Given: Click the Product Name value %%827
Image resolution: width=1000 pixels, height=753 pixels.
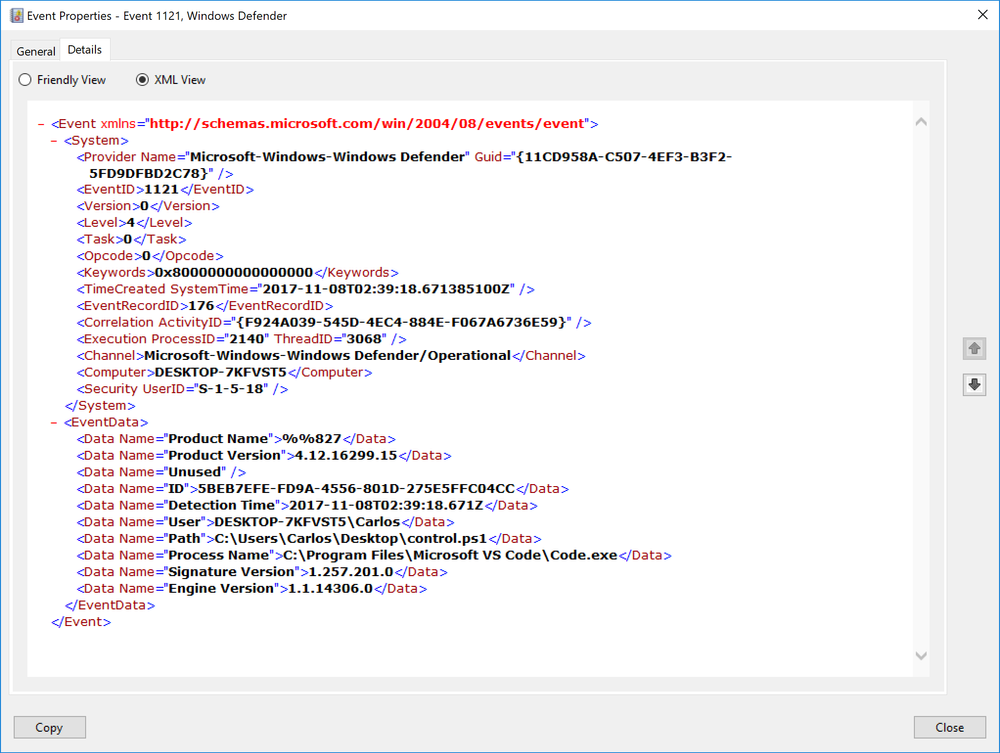Looking at the screenshot, I should pyautogui.click(x=312, y=439).
